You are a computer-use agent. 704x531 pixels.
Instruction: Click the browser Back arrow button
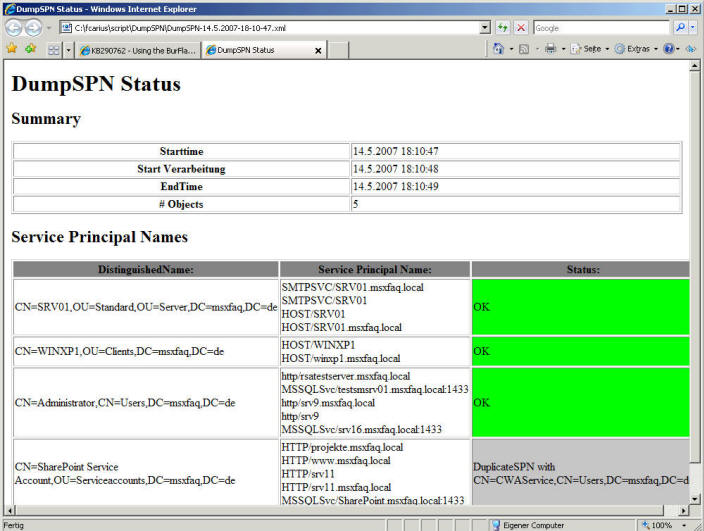13,28
